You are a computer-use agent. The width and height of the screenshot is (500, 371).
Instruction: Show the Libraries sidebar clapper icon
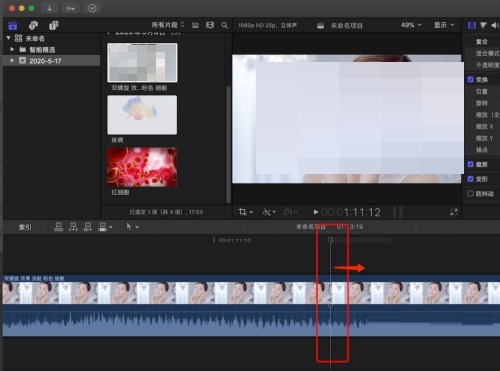13,25
